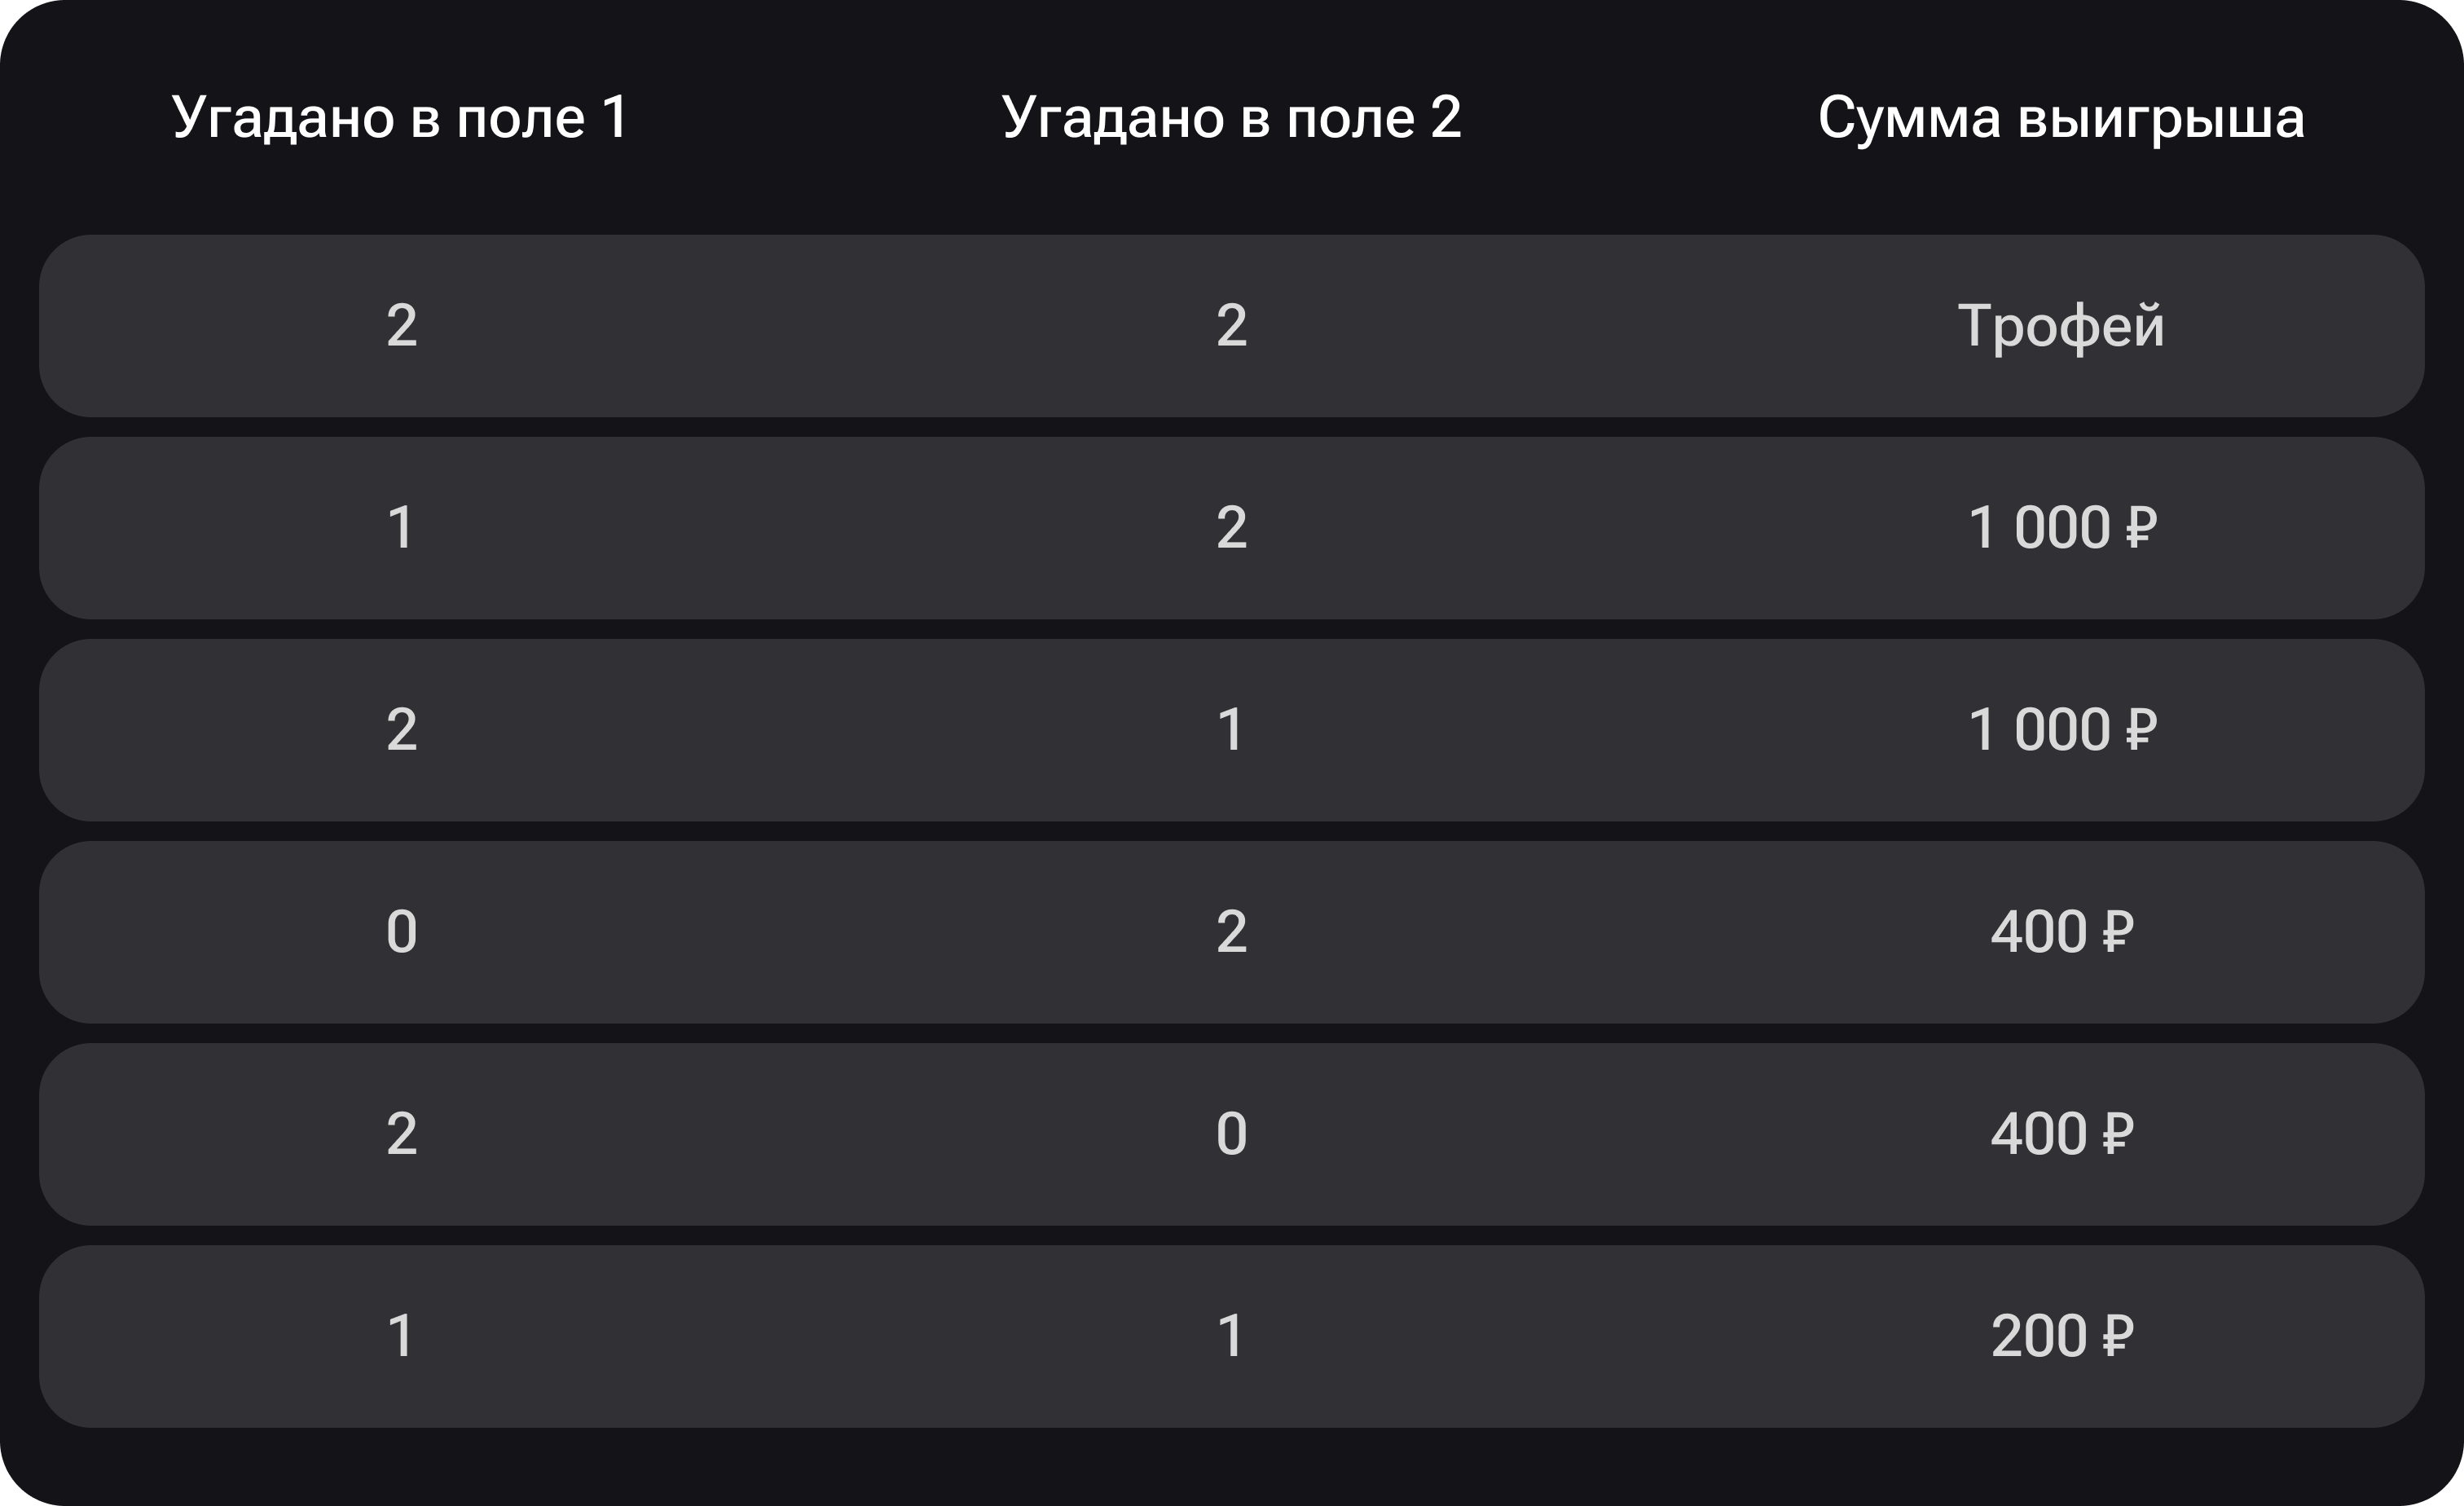
Task: Click 400 ₽ in the fourth table row
Action: (x=2061, y=932)
